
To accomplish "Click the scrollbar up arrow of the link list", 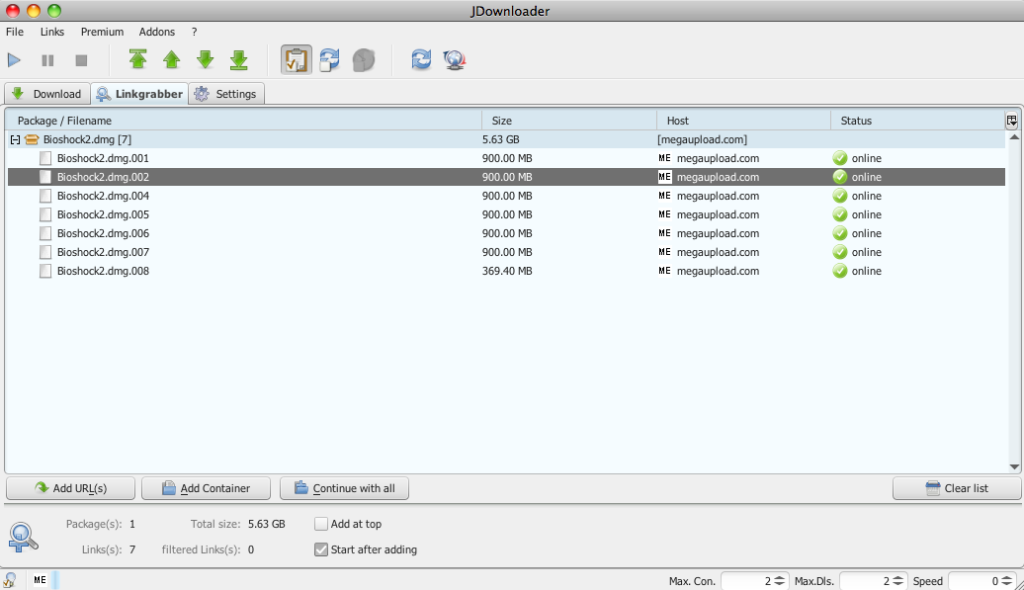I will pos(1014,137).
